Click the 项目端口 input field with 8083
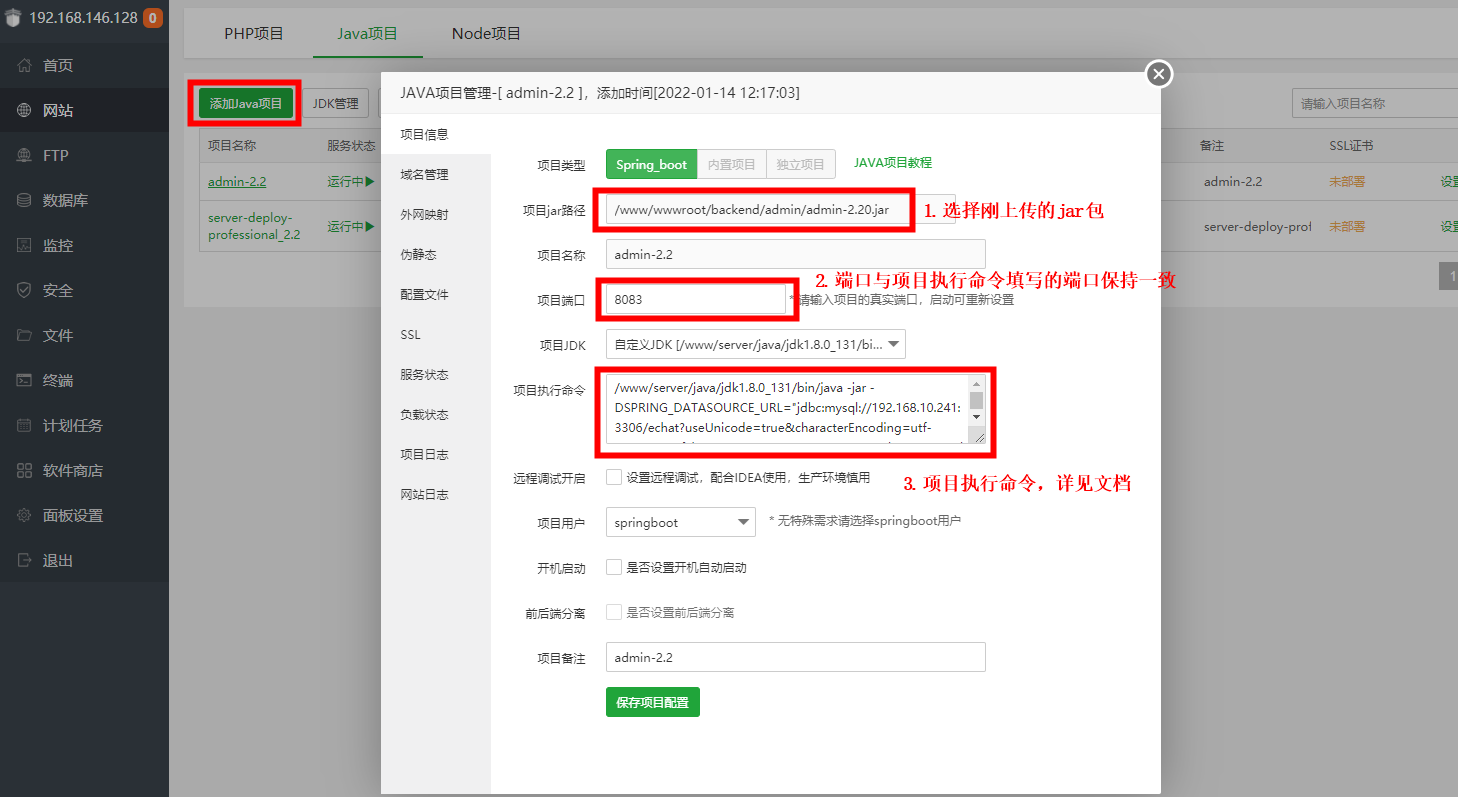This screenshot has height=797, width=1458. [x=695, y=299]
